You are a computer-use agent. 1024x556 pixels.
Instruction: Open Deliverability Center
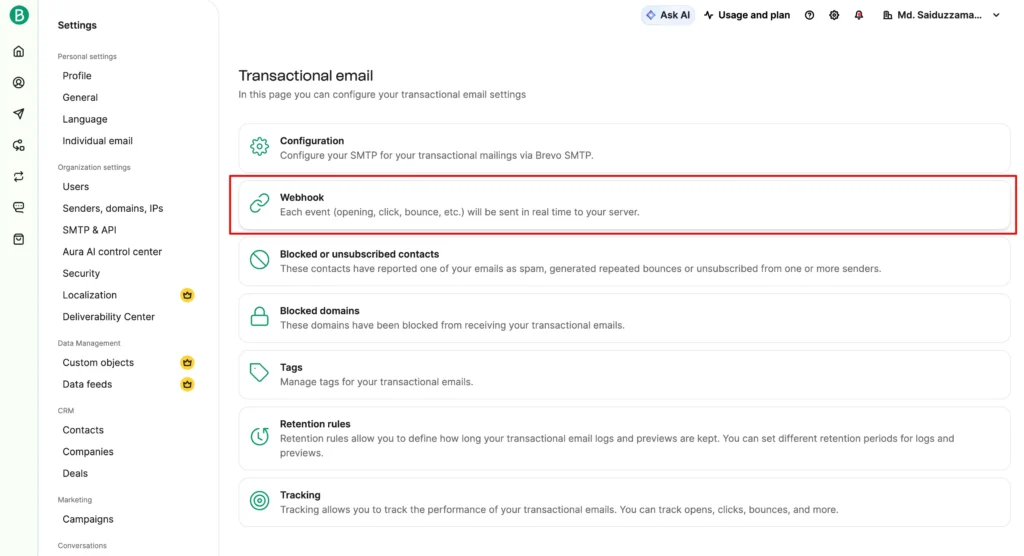(x=108, y=317)
